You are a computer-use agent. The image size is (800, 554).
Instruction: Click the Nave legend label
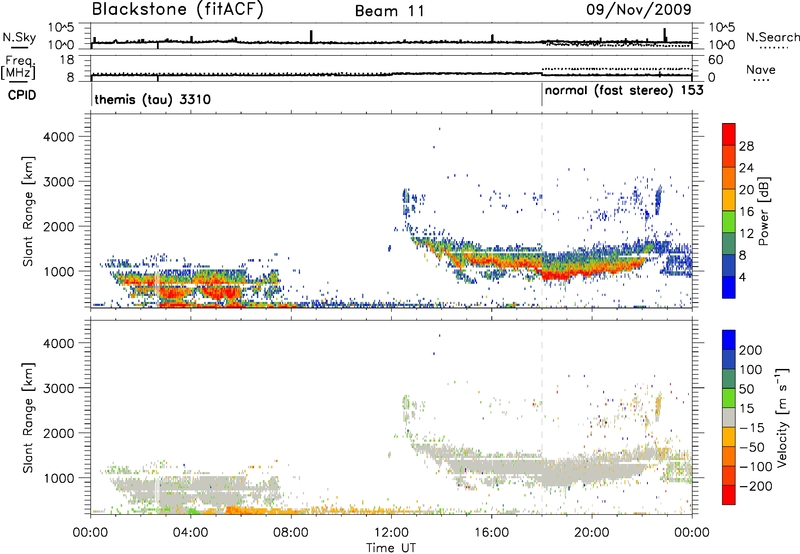[761, 70]
